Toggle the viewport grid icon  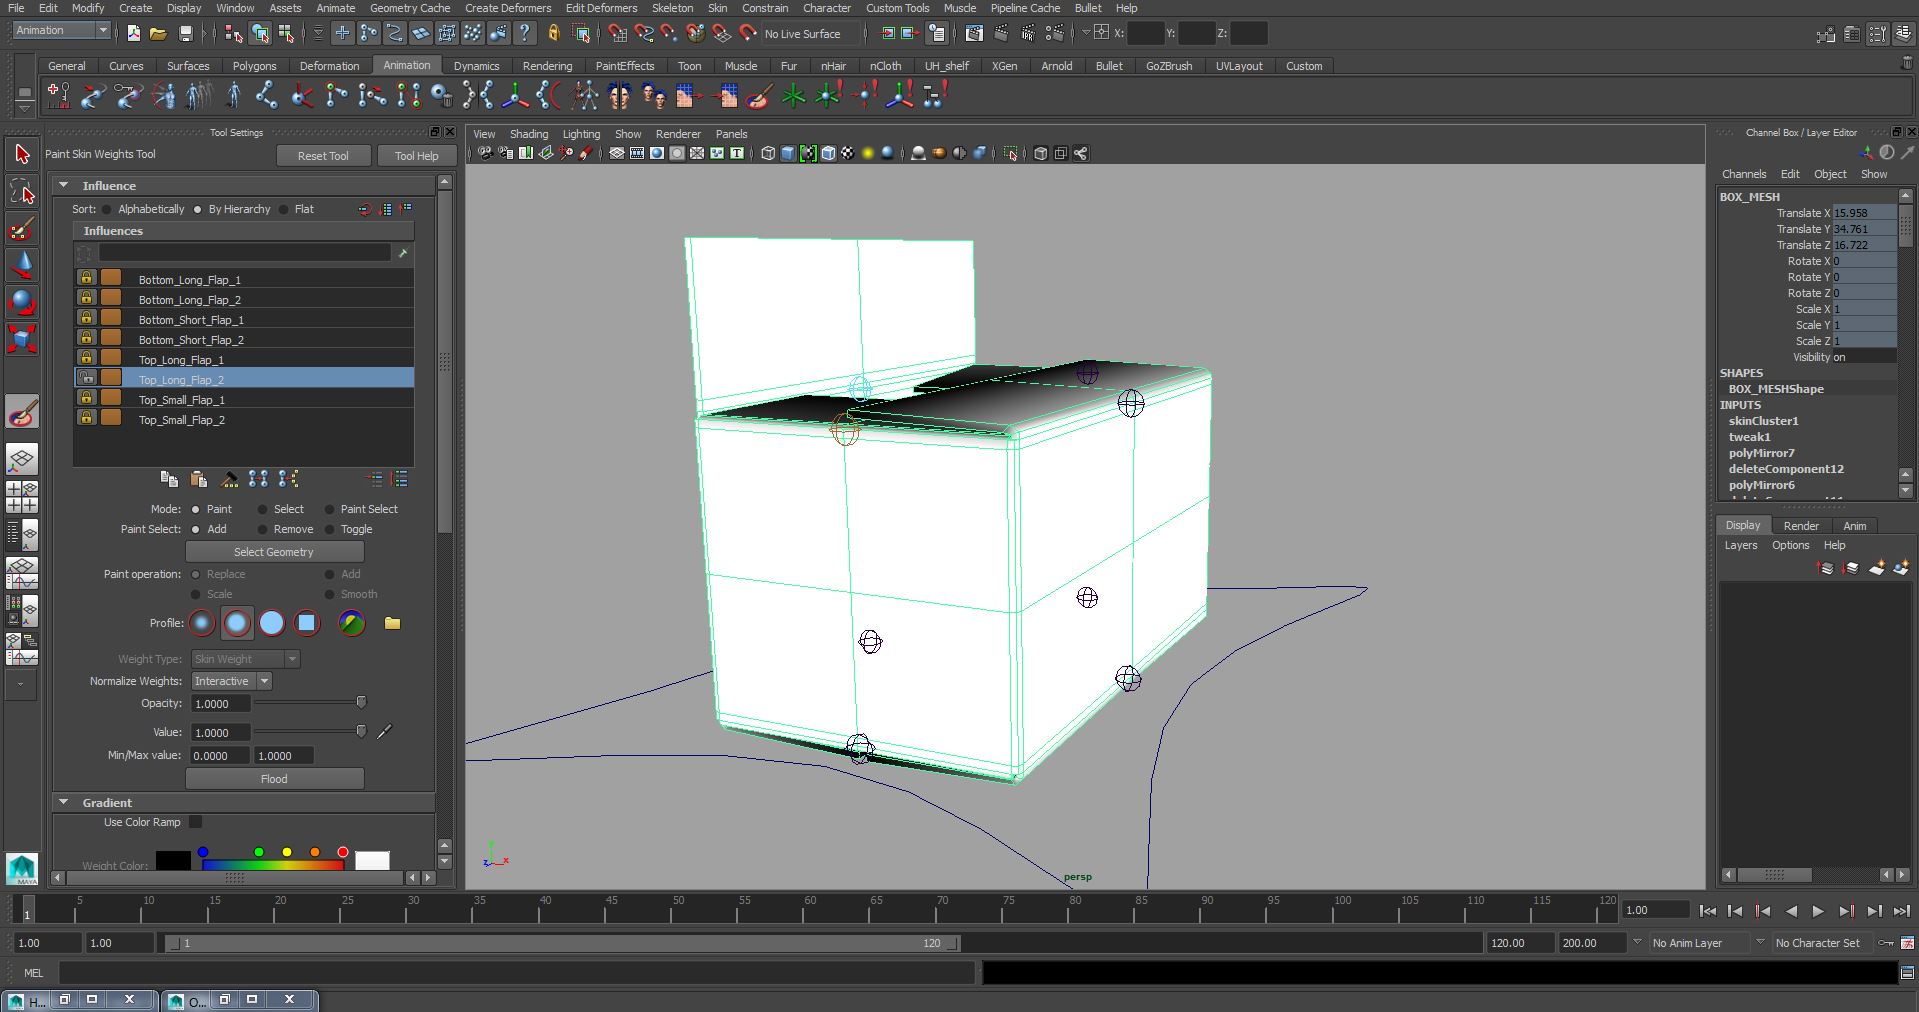click(615, 153)
